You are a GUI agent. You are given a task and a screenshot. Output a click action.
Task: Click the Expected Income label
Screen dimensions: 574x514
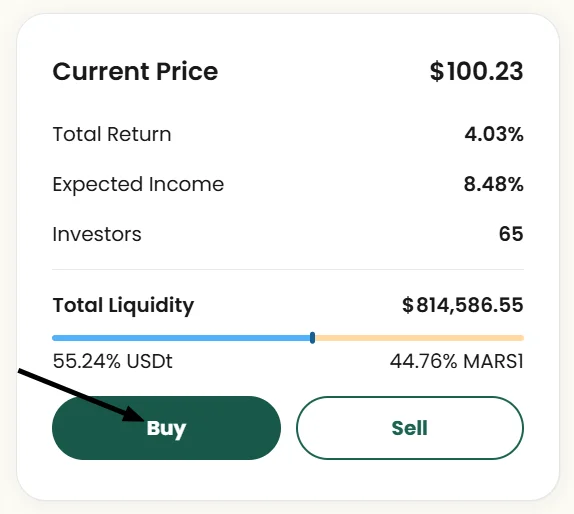[x=138, y=184]
